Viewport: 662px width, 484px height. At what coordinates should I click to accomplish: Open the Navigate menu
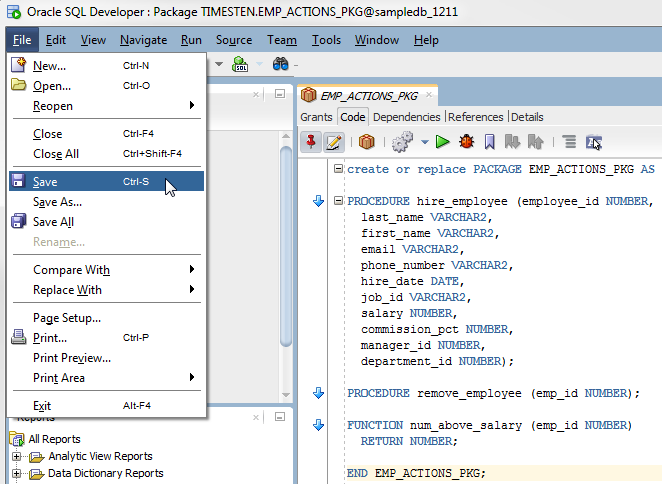point(144,40)
